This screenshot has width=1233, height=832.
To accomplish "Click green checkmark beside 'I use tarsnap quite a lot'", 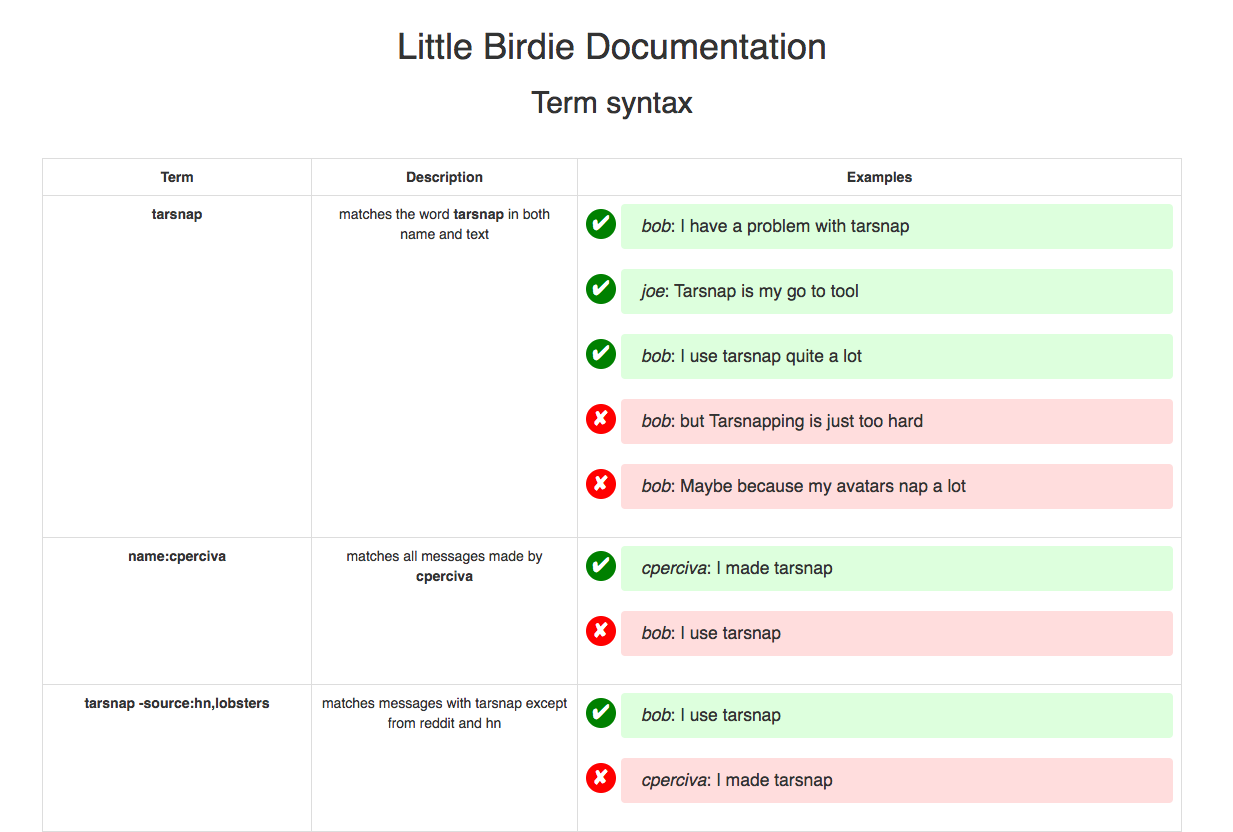I will 600,354.
